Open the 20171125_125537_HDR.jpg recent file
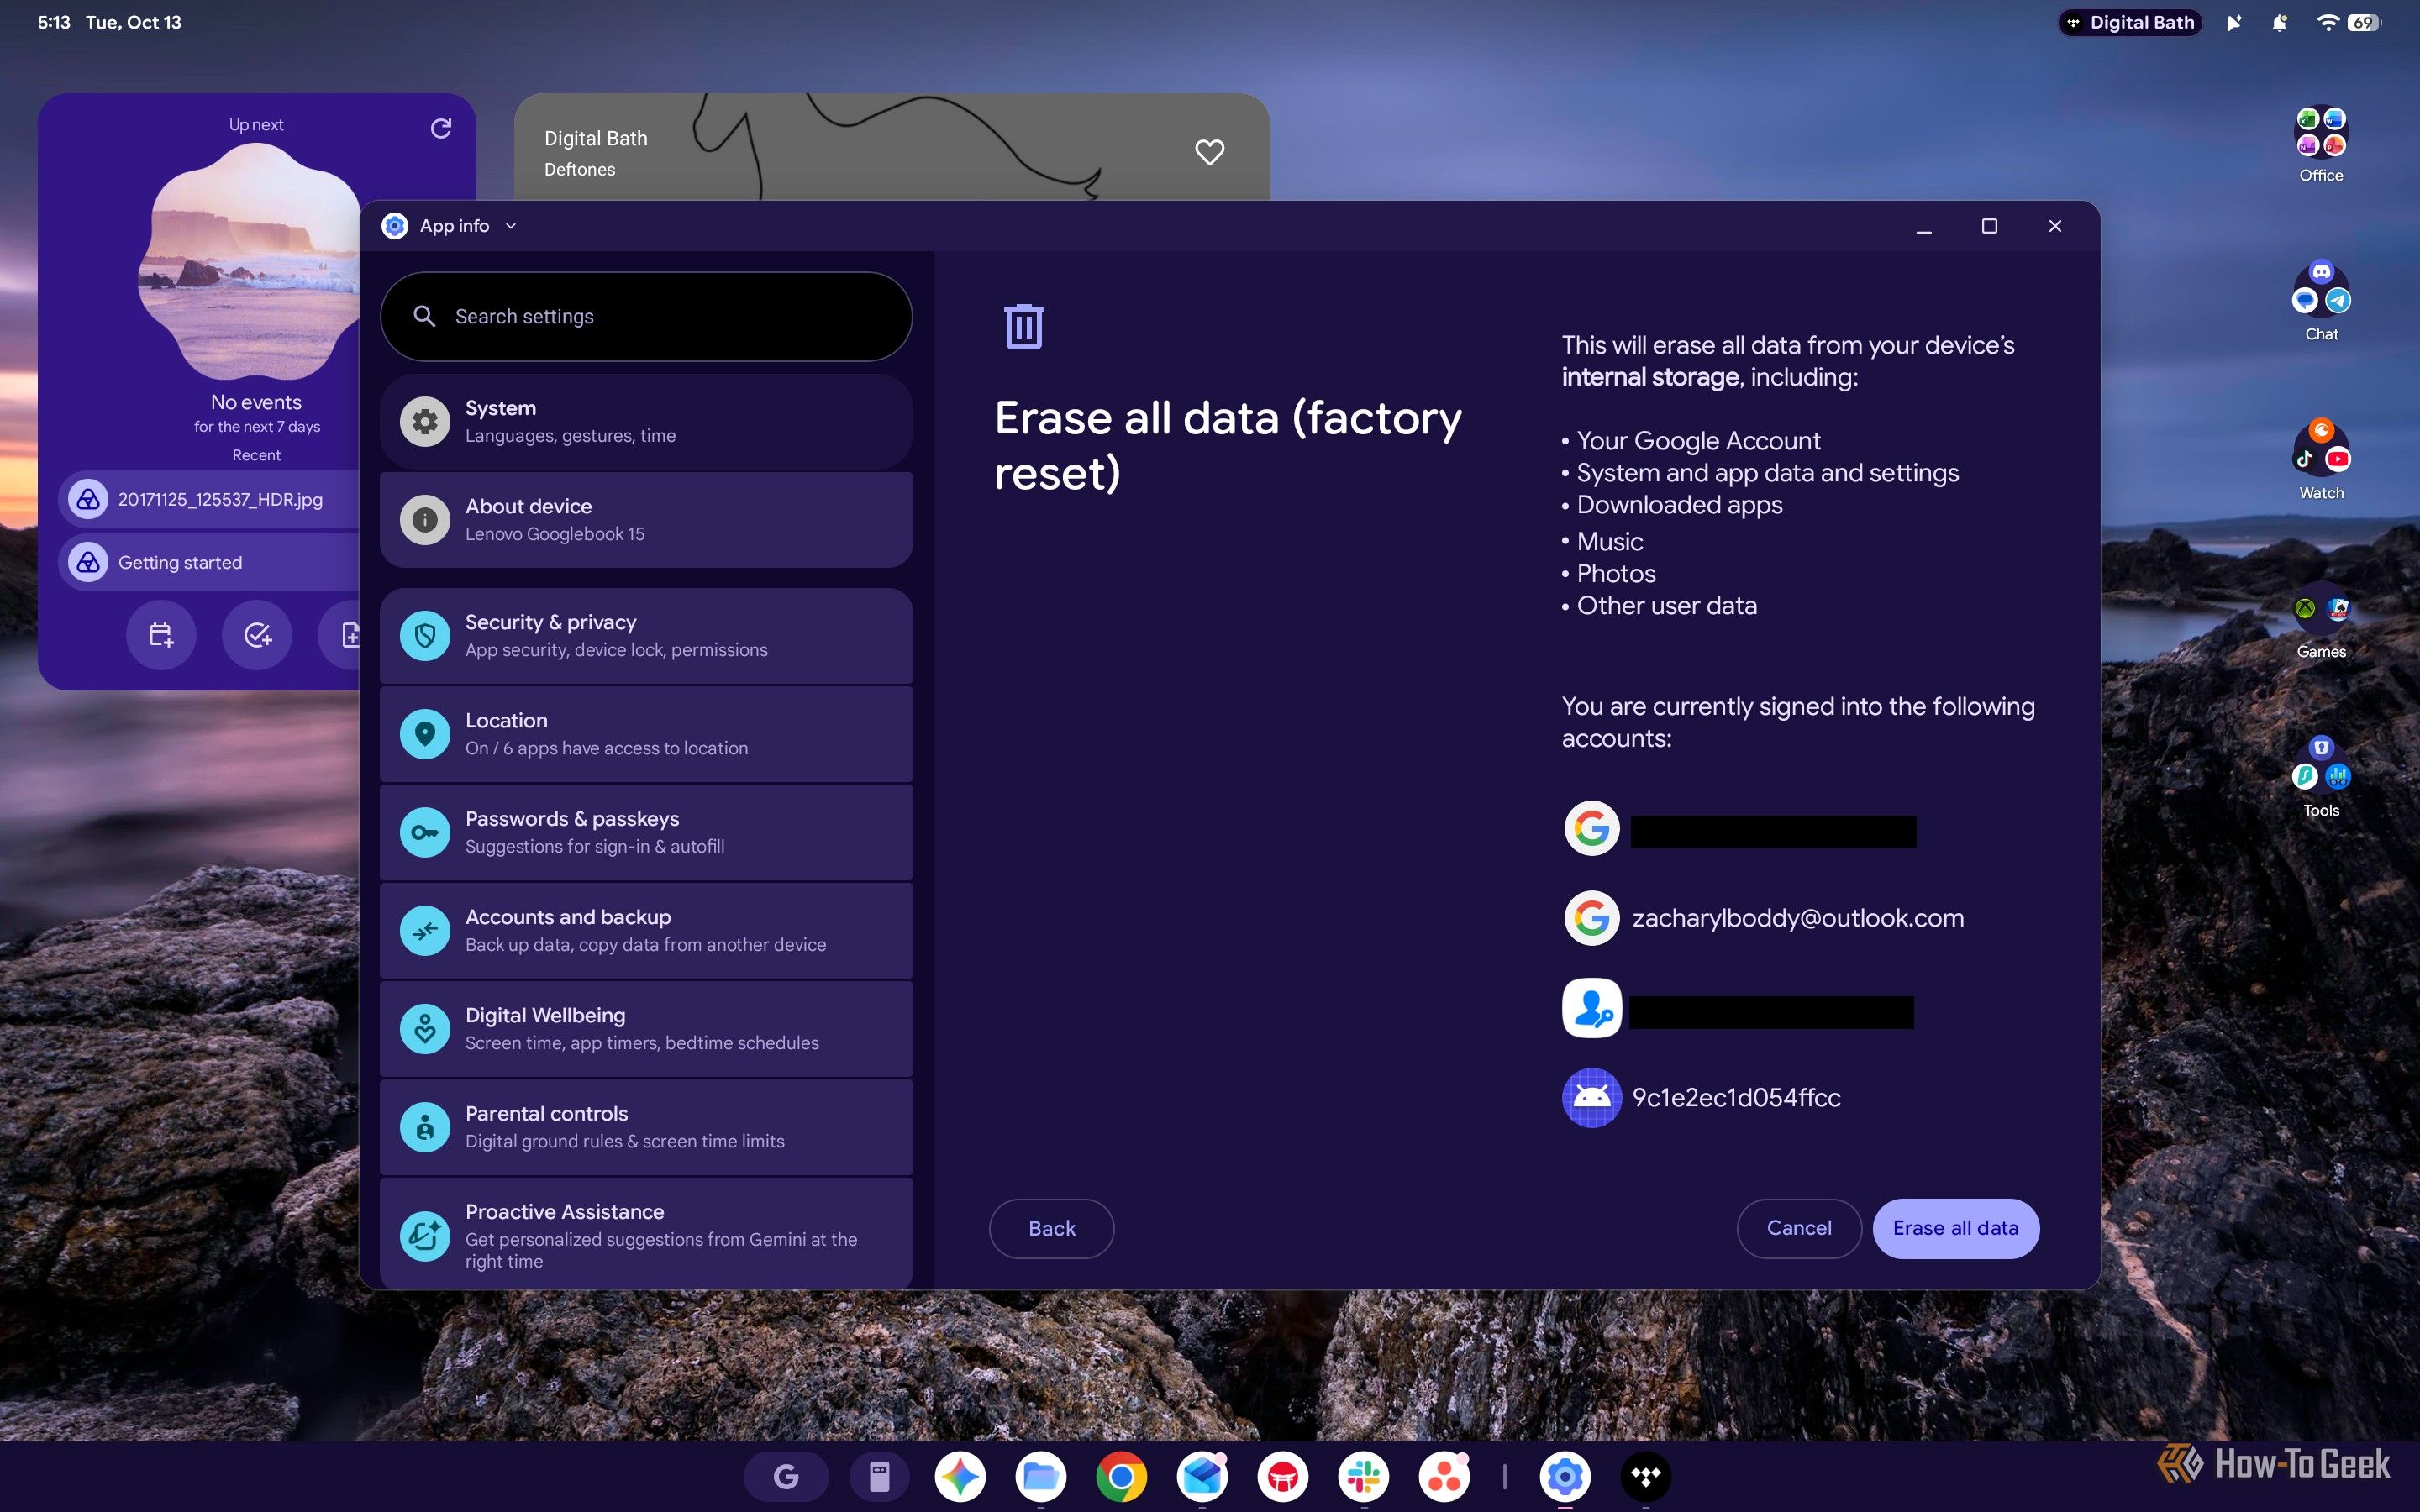2420x1512 pixels. pyautogui.click(x=210, y=499)
